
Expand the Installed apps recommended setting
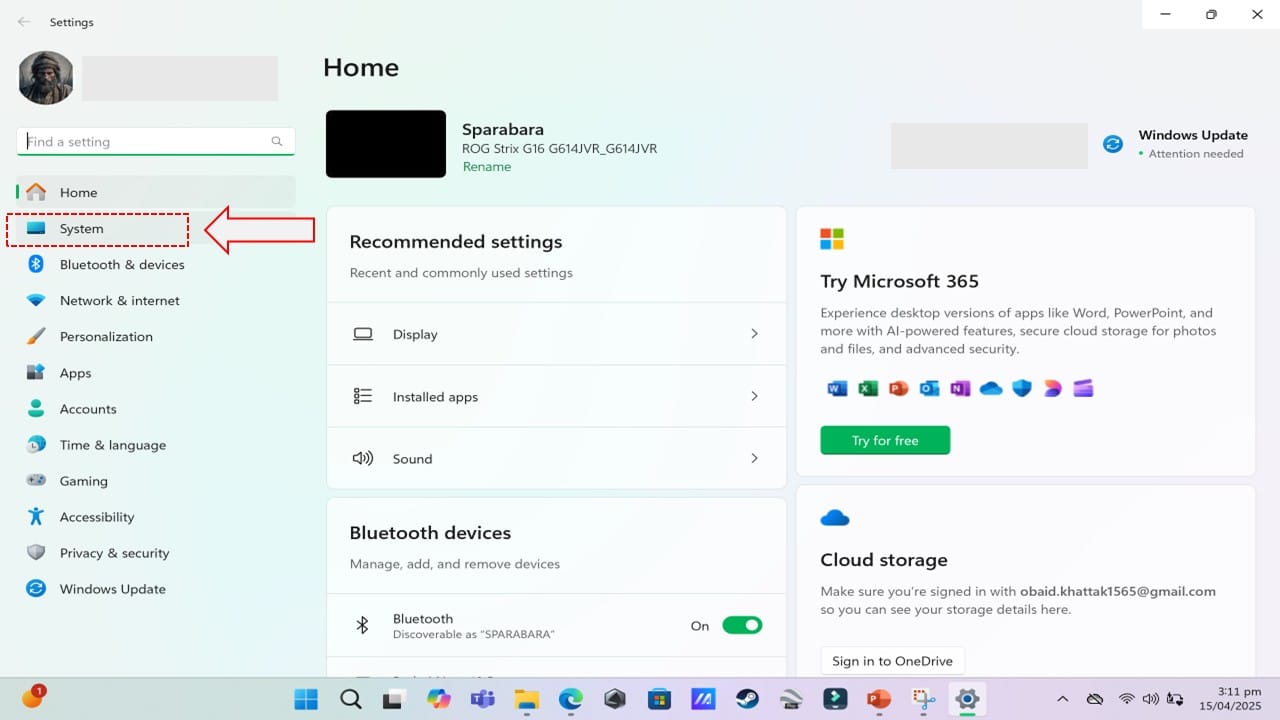click(556, 396)
